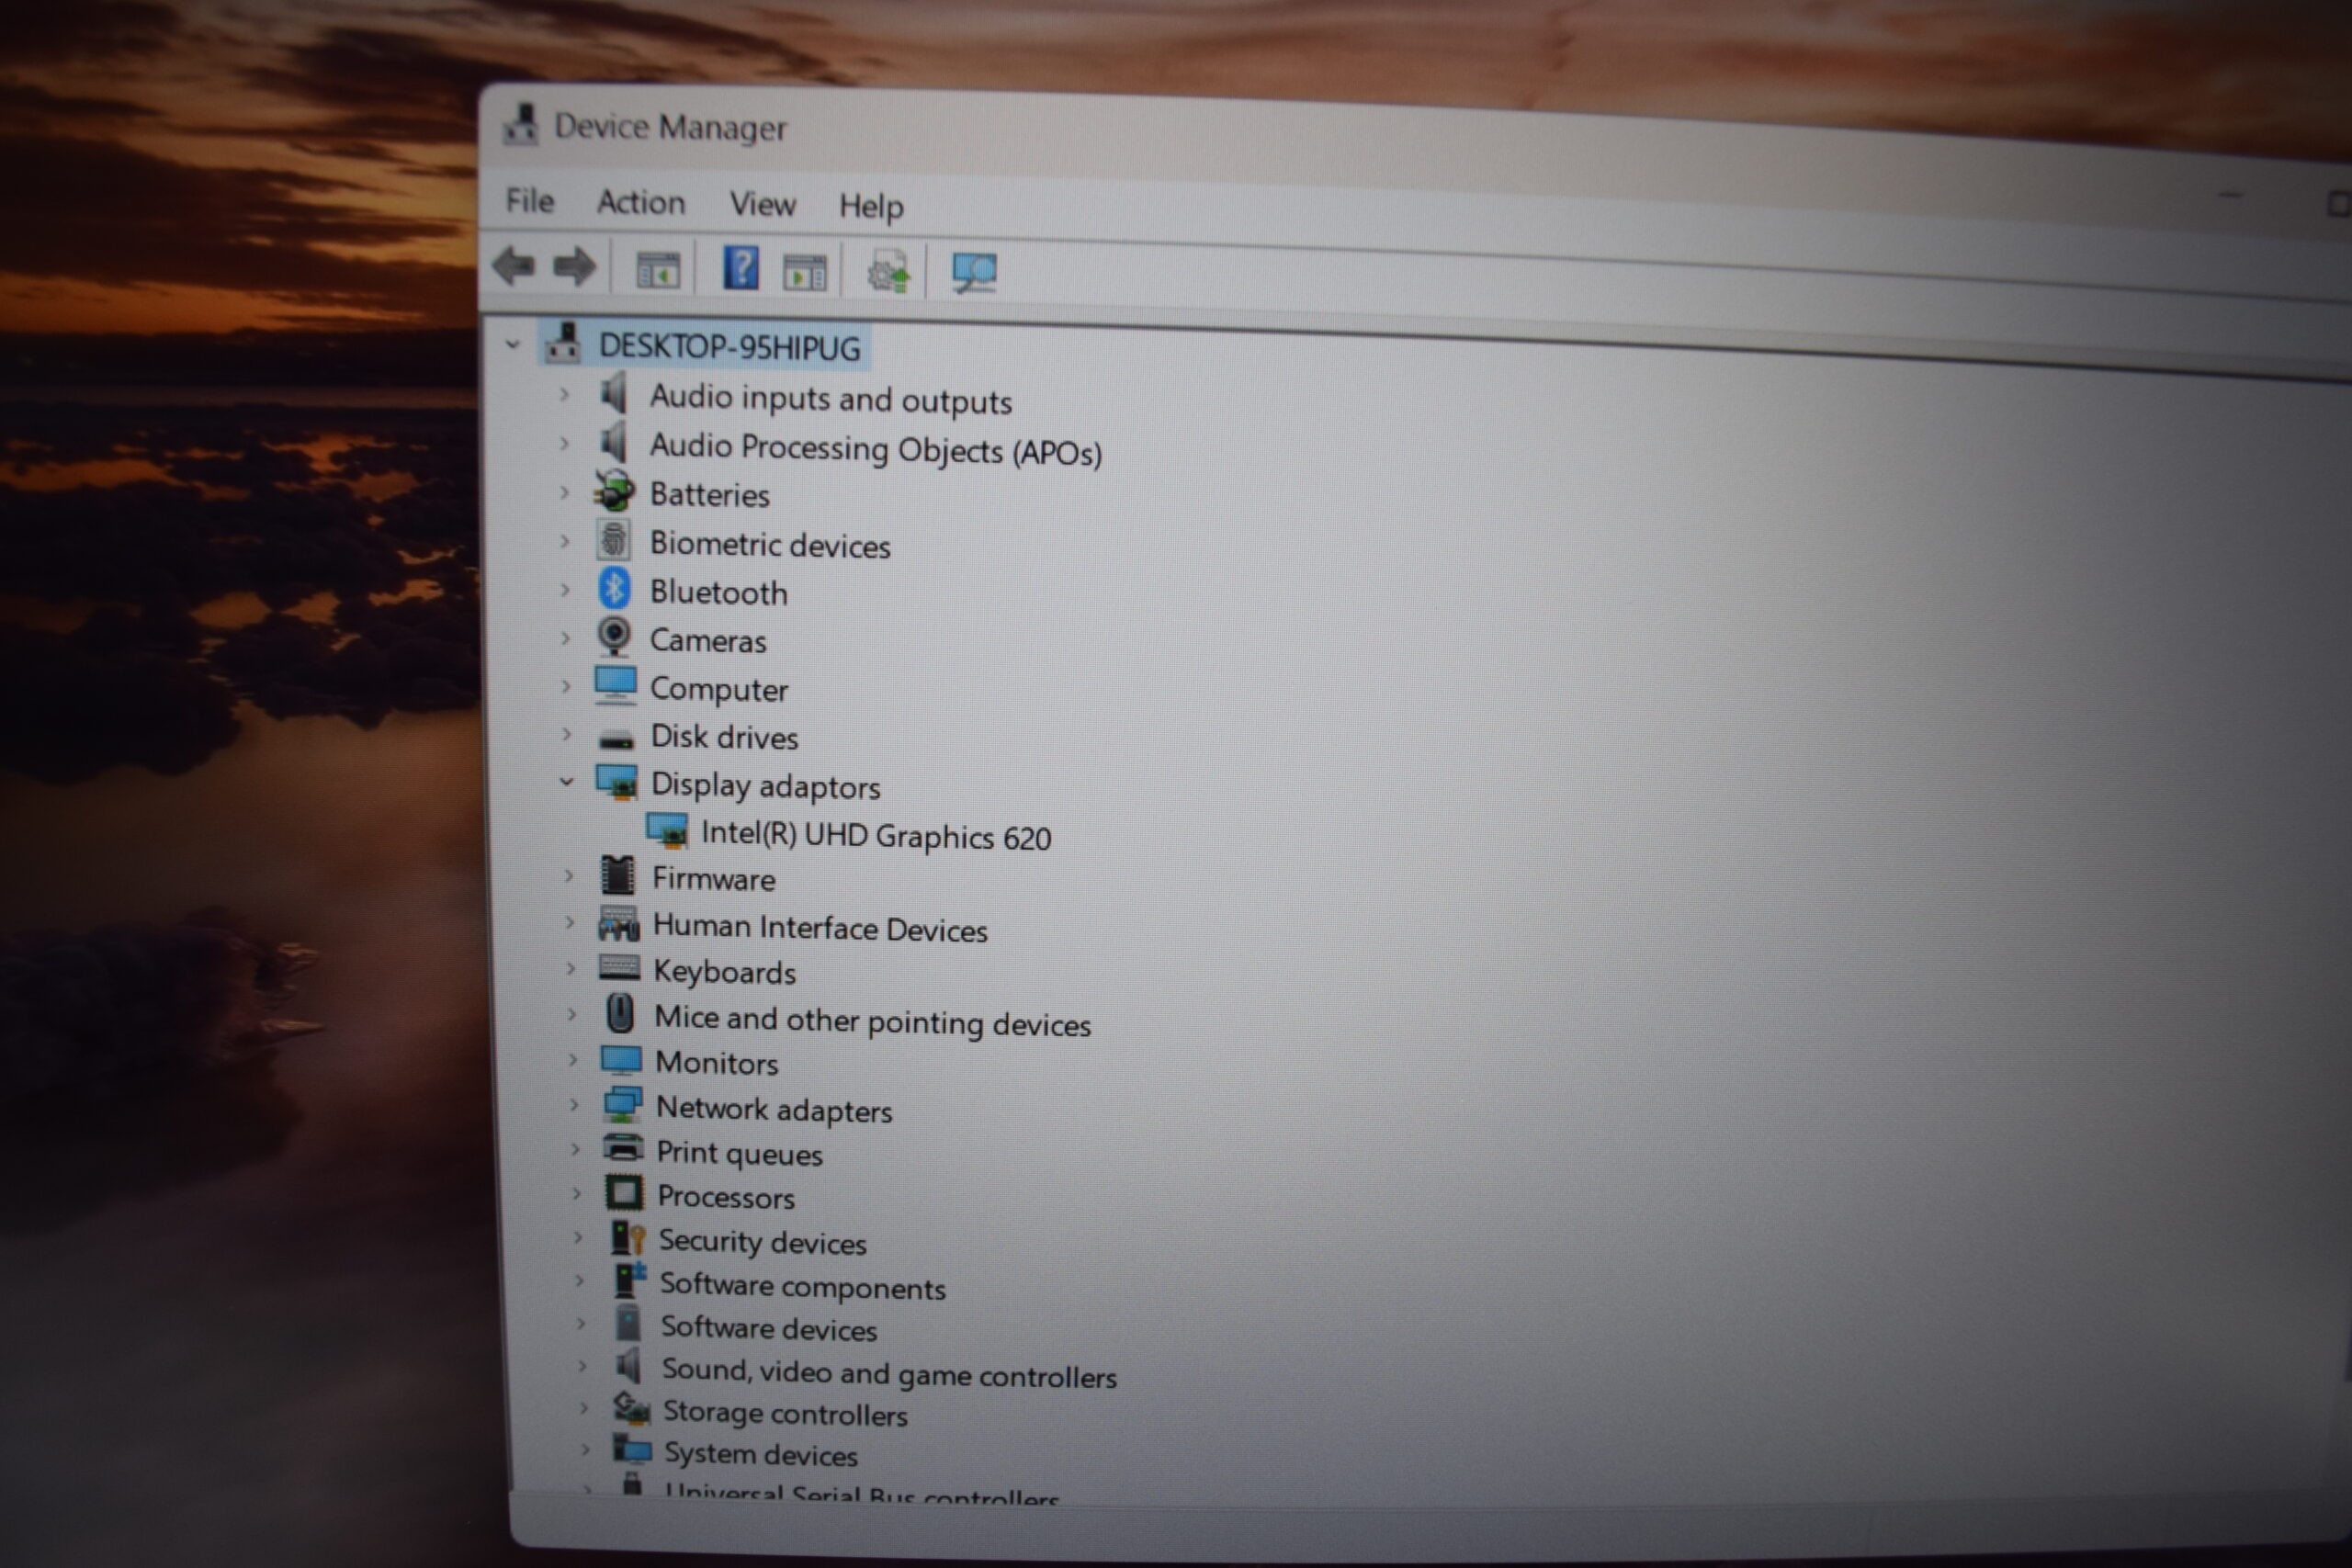Click the Show/Hide Console Tree toolbar icon
The image size is (2352, 1568).
(658, 270)
